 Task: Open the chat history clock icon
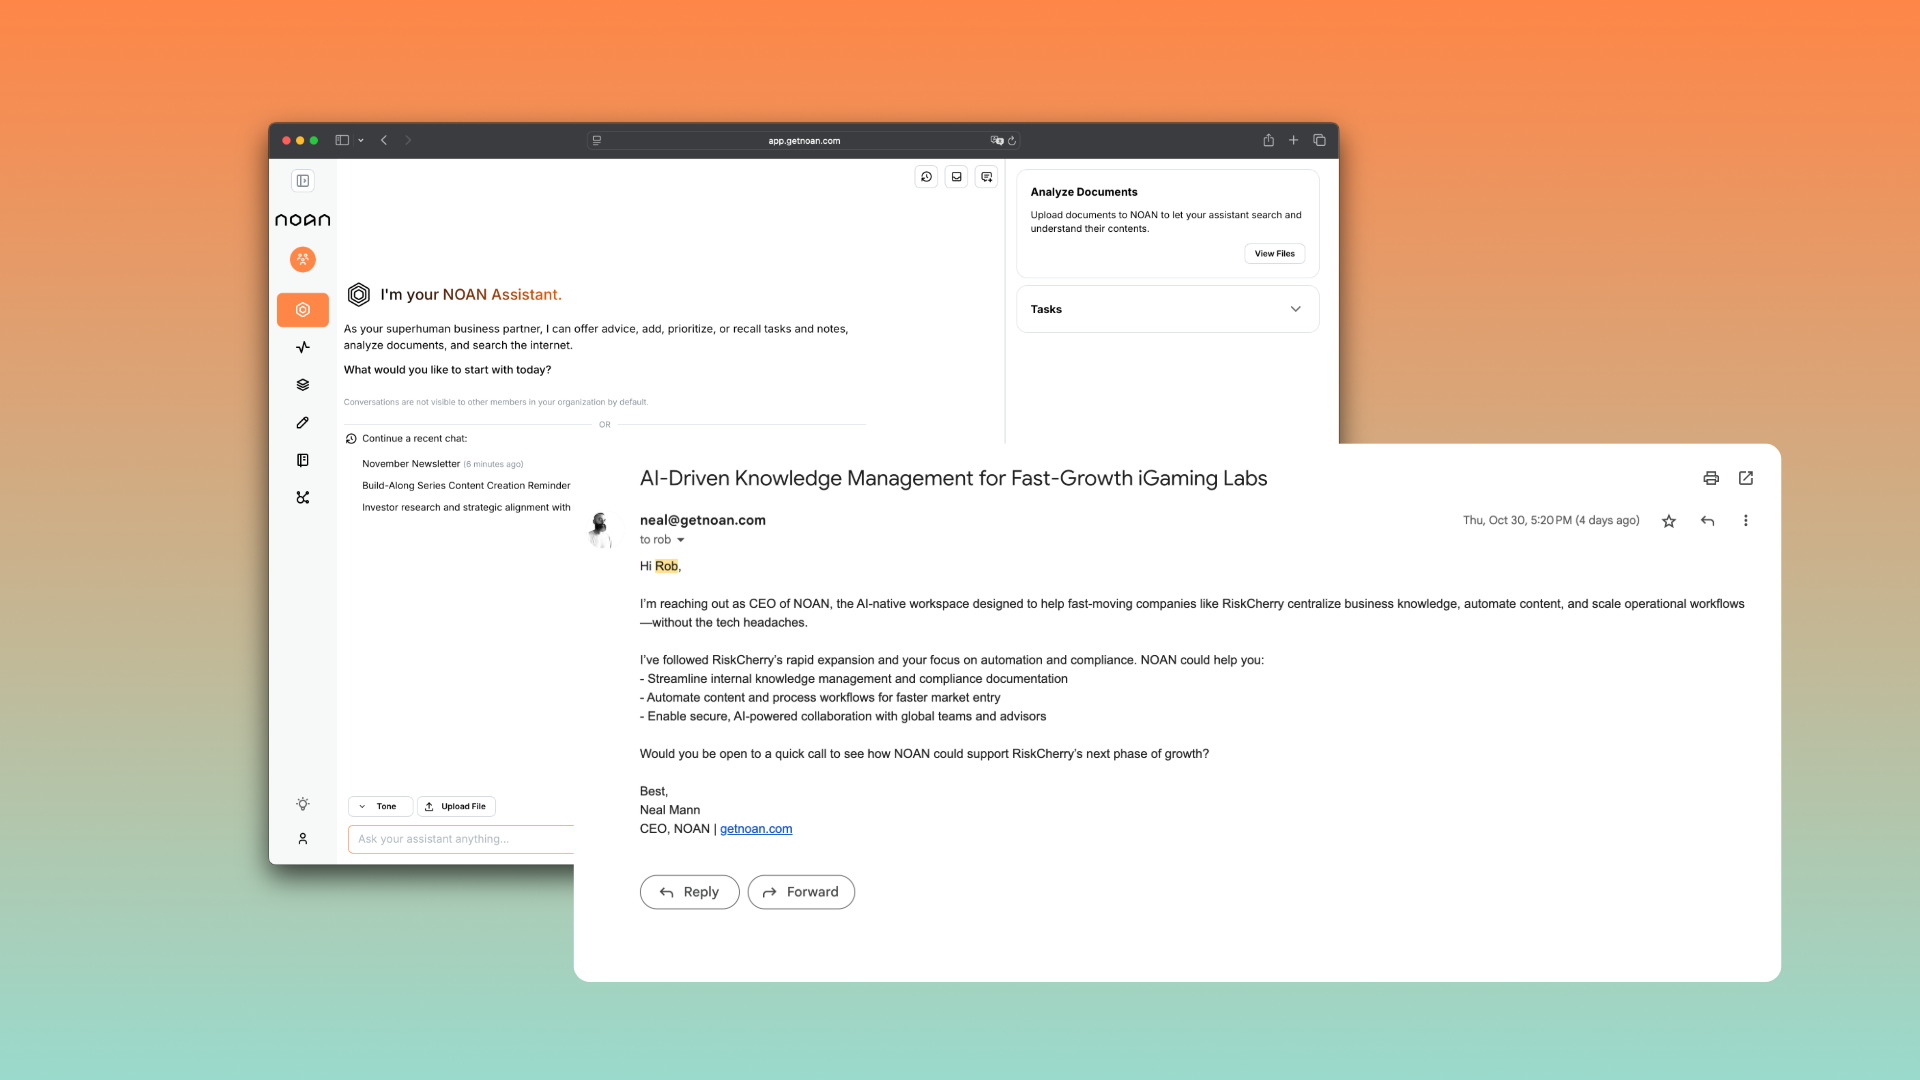[926, 177]
